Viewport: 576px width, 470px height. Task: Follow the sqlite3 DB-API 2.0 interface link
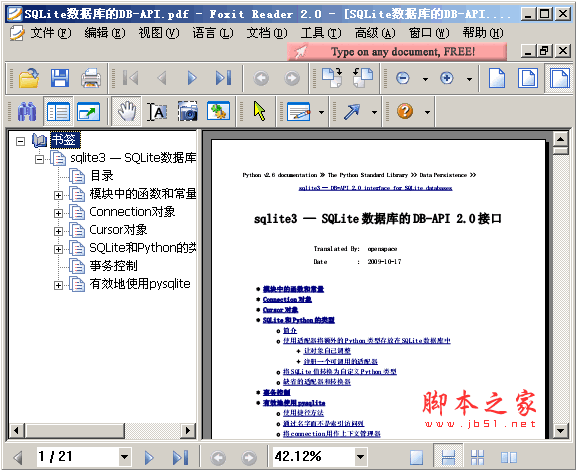coord(375,188)
